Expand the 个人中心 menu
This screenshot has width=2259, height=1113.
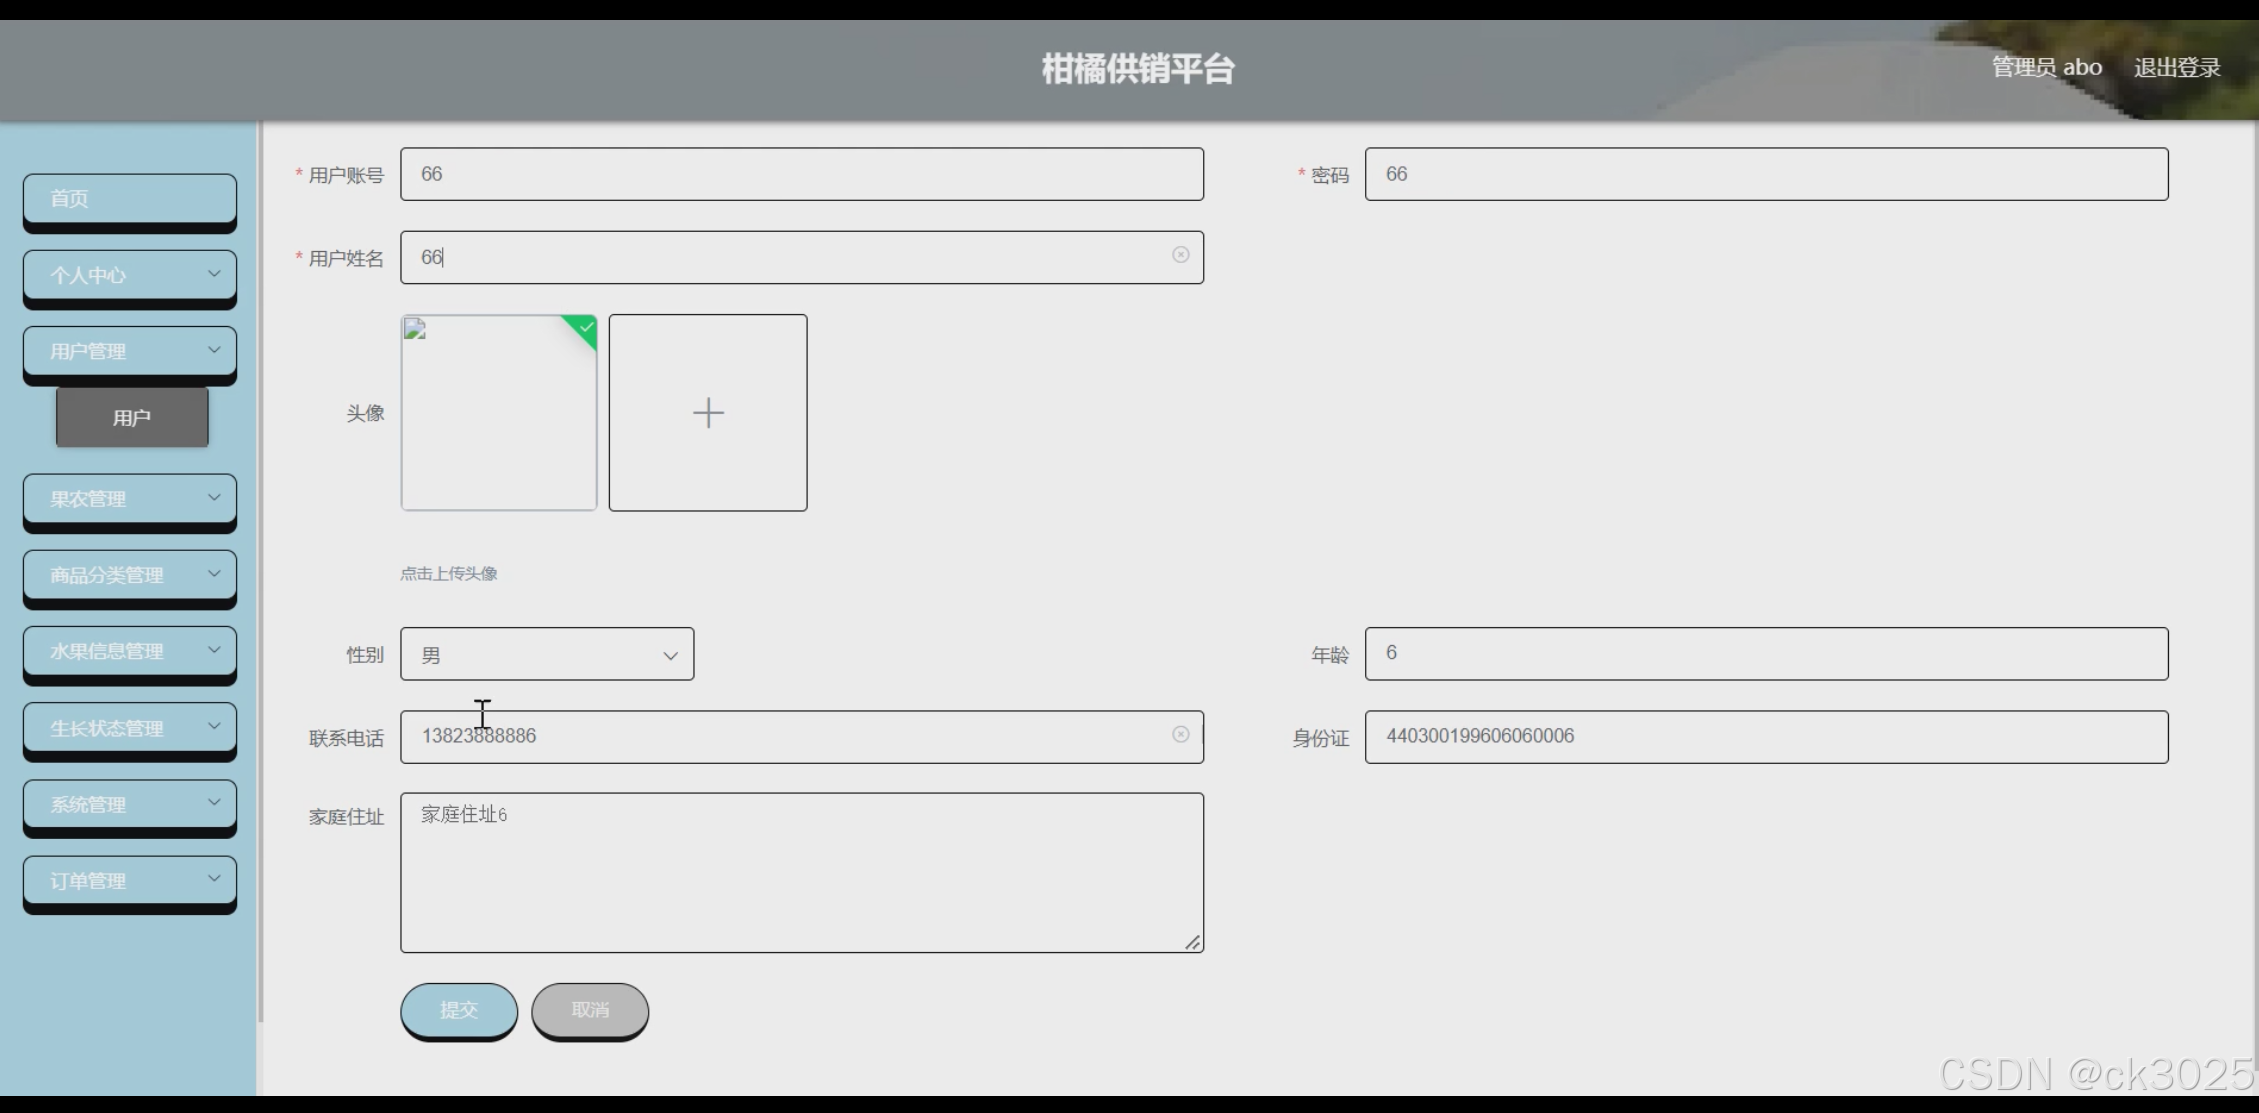pos(130,275)
